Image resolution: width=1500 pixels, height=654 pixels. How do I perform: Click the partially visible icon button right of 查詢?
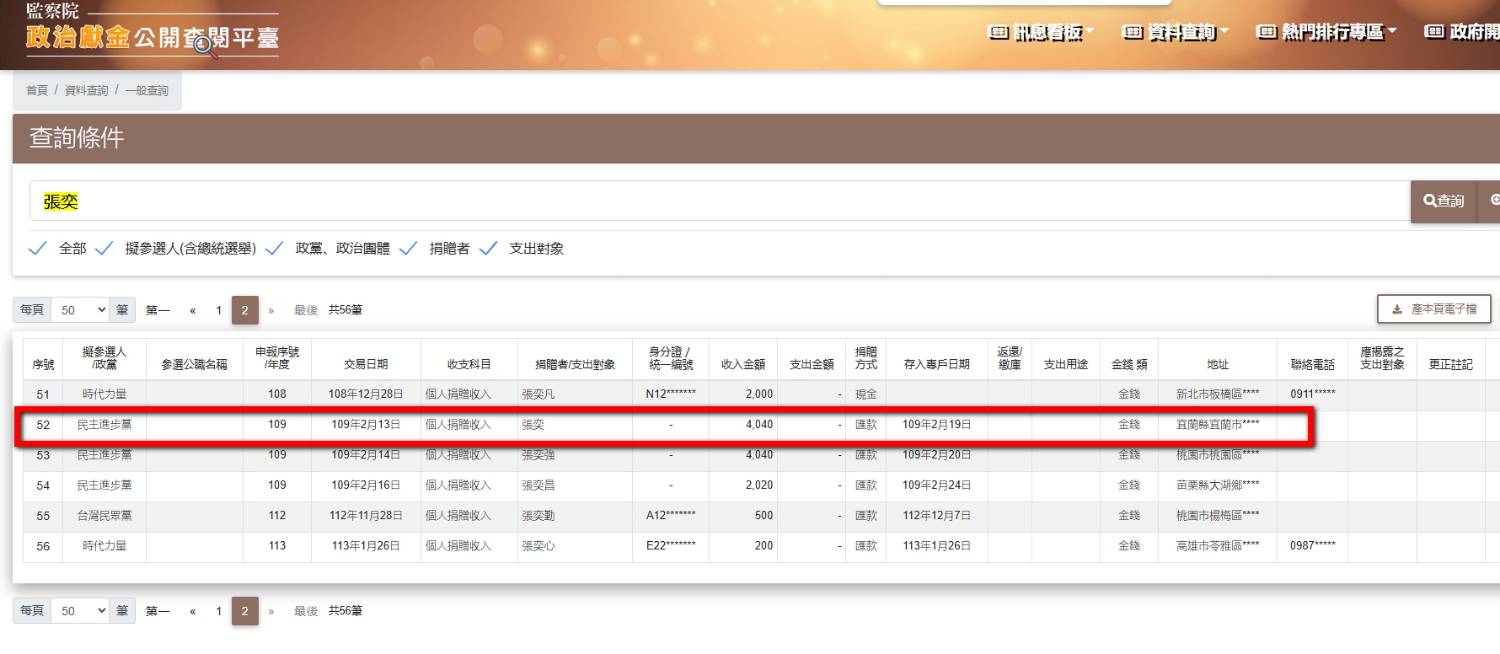[x=1491, y=201]
